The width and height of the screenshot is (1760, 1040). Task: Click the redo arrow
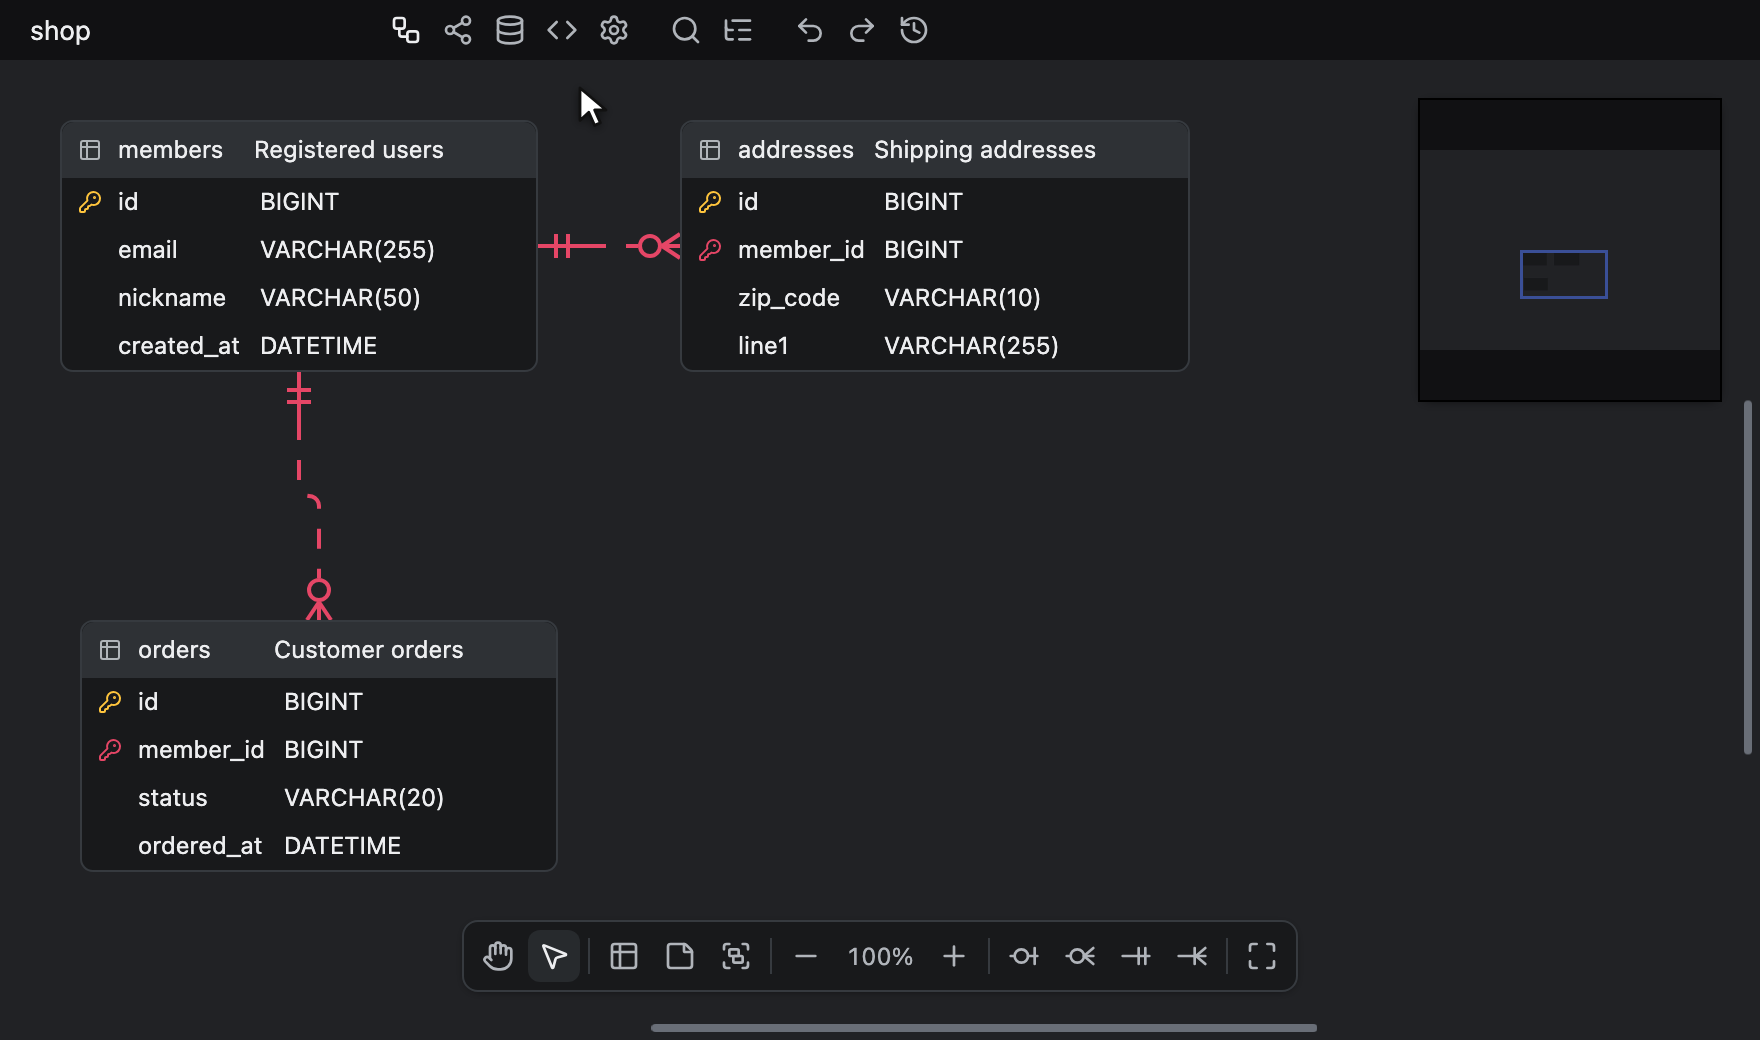(861, 30)
